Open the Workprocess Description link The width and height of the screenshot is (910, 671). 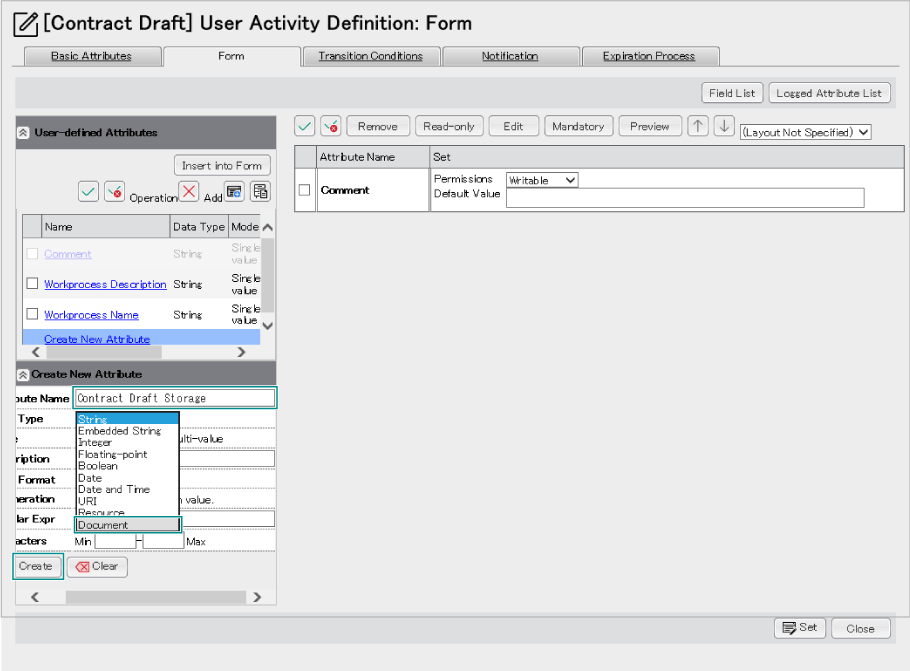pos(105,284)
